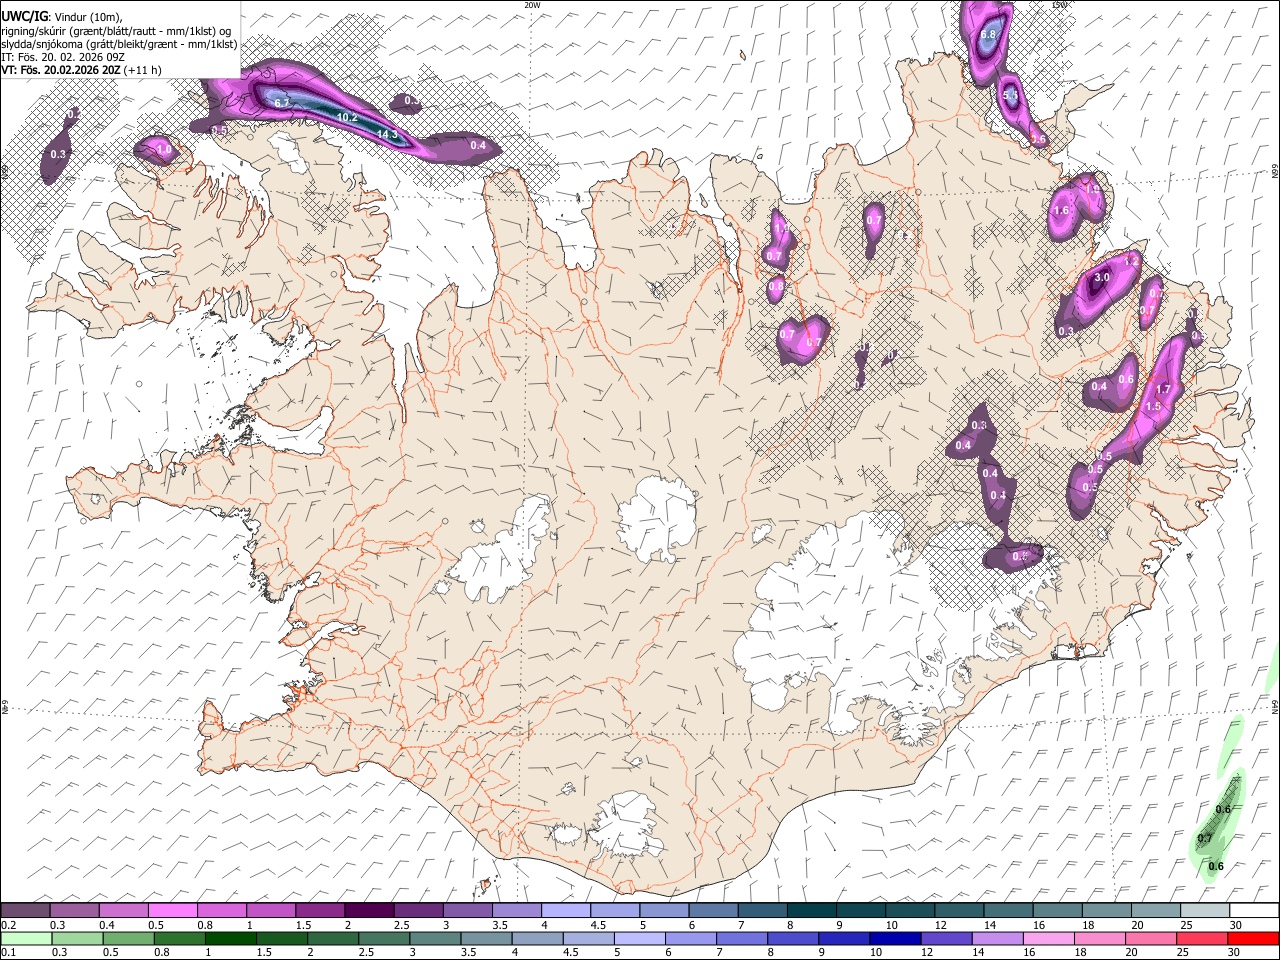The width and height of the screenshot is (1280, 960).
Task: Click the 6.8 precipitation value at the top
Action: [988, 34]
